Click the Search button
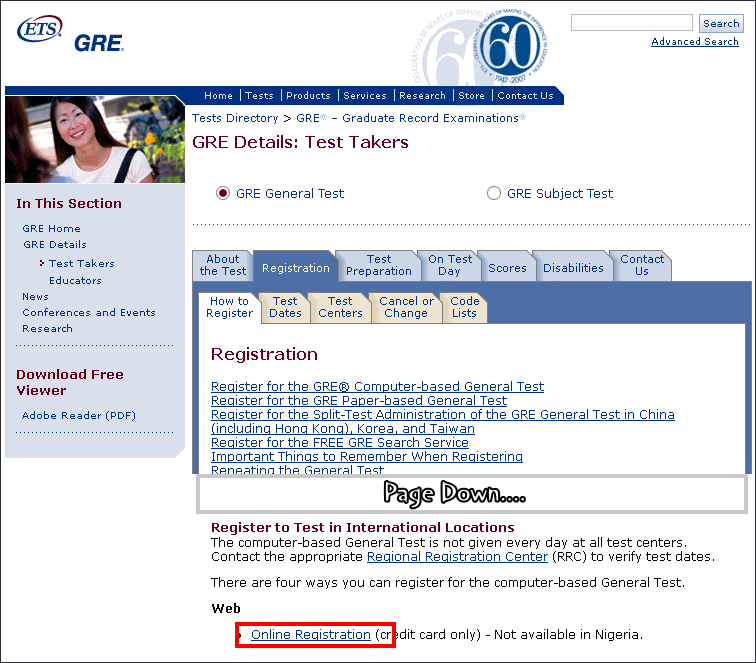Viewport: 756px width, 663px height. click(x=721, y=23)
